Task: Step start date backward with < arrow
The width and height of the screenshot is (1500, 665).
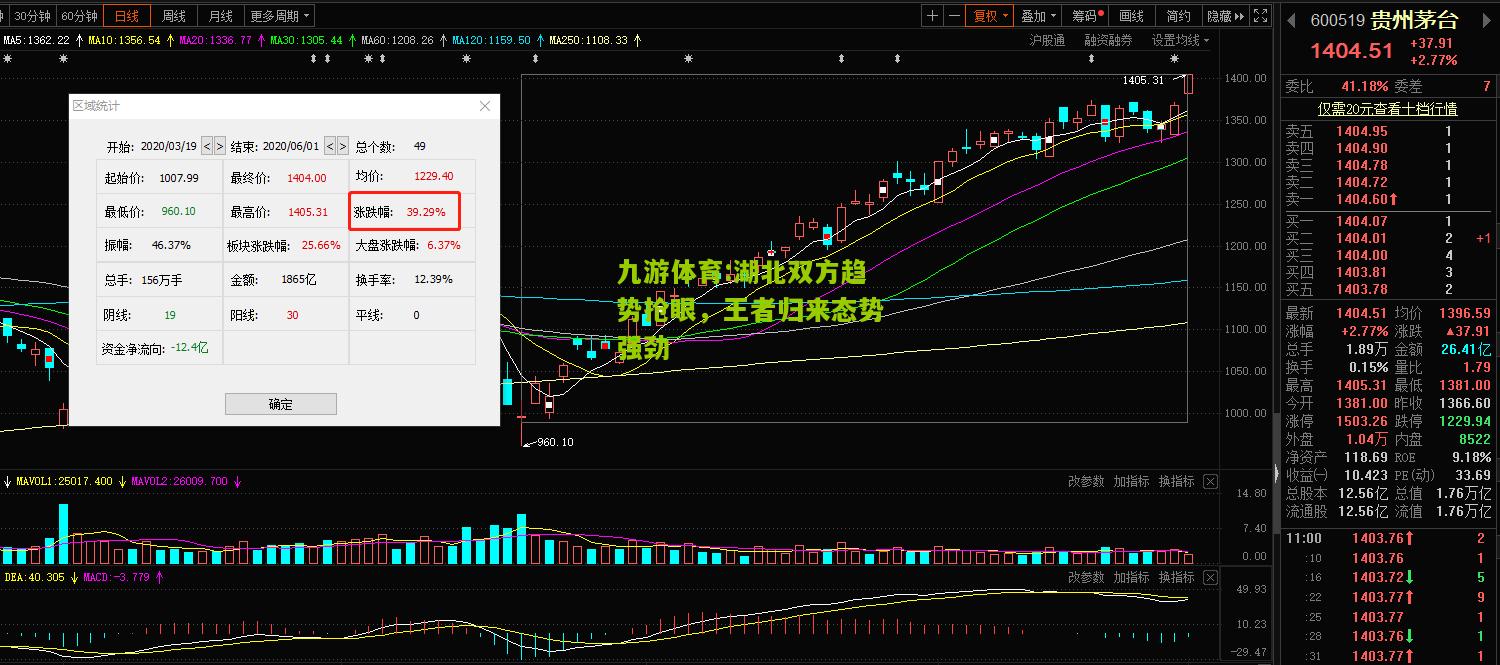Action: (207, 146)
